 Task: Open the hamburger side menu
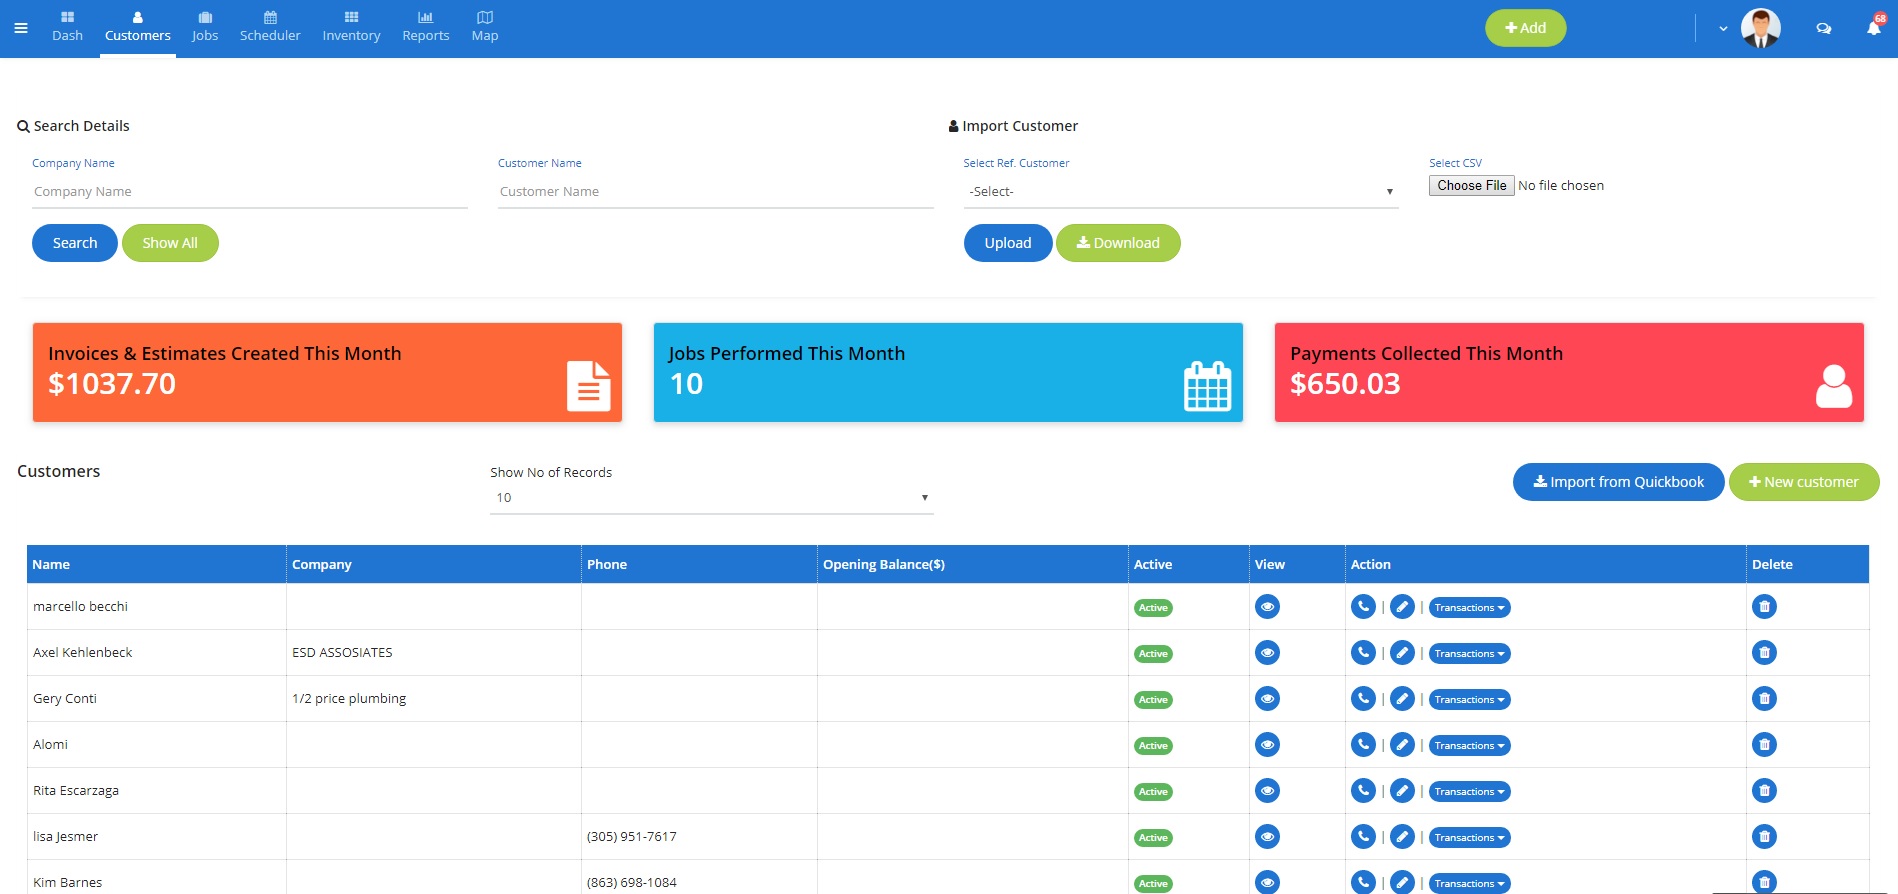[x=20, y=28]
